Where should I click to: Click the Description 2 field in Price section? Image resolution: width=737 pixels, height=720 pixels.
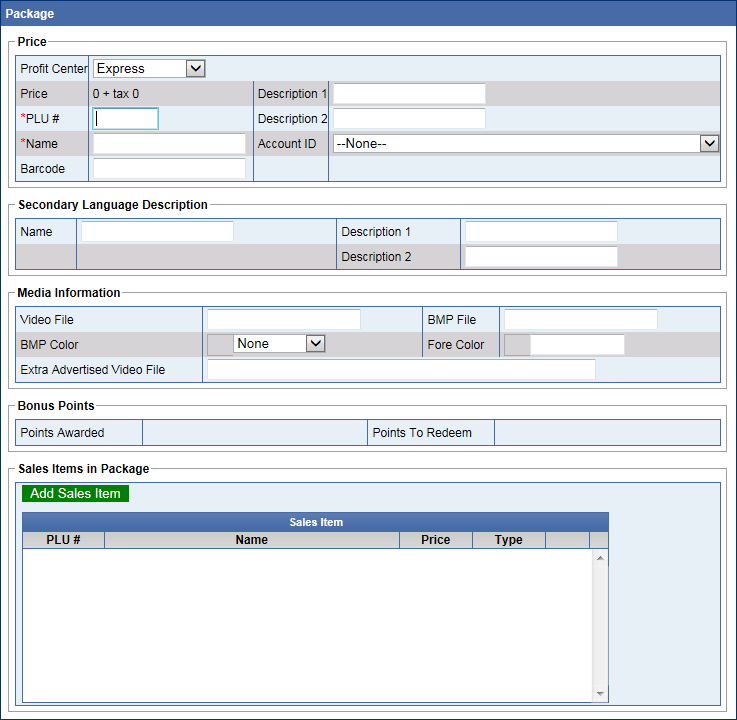coord(409,119)
